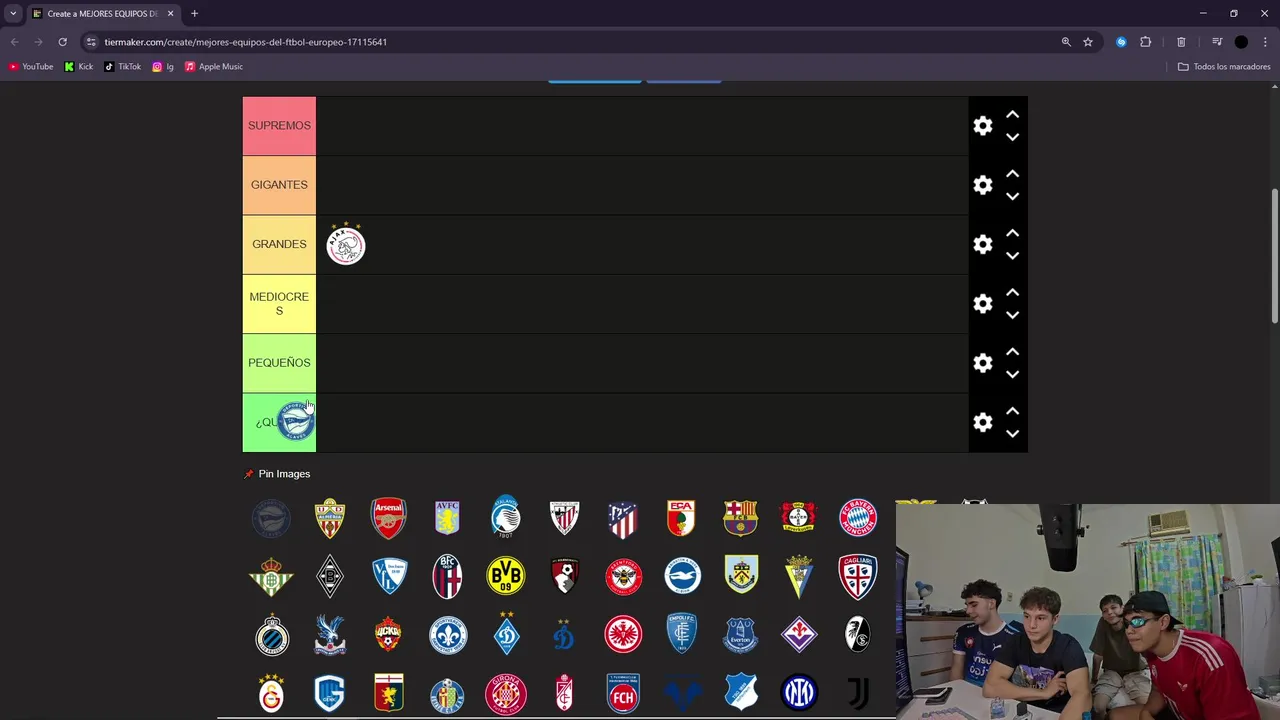Open settings gear for MEDIOCRES tier
This screenshot has height=720, width=1280.
983,304
